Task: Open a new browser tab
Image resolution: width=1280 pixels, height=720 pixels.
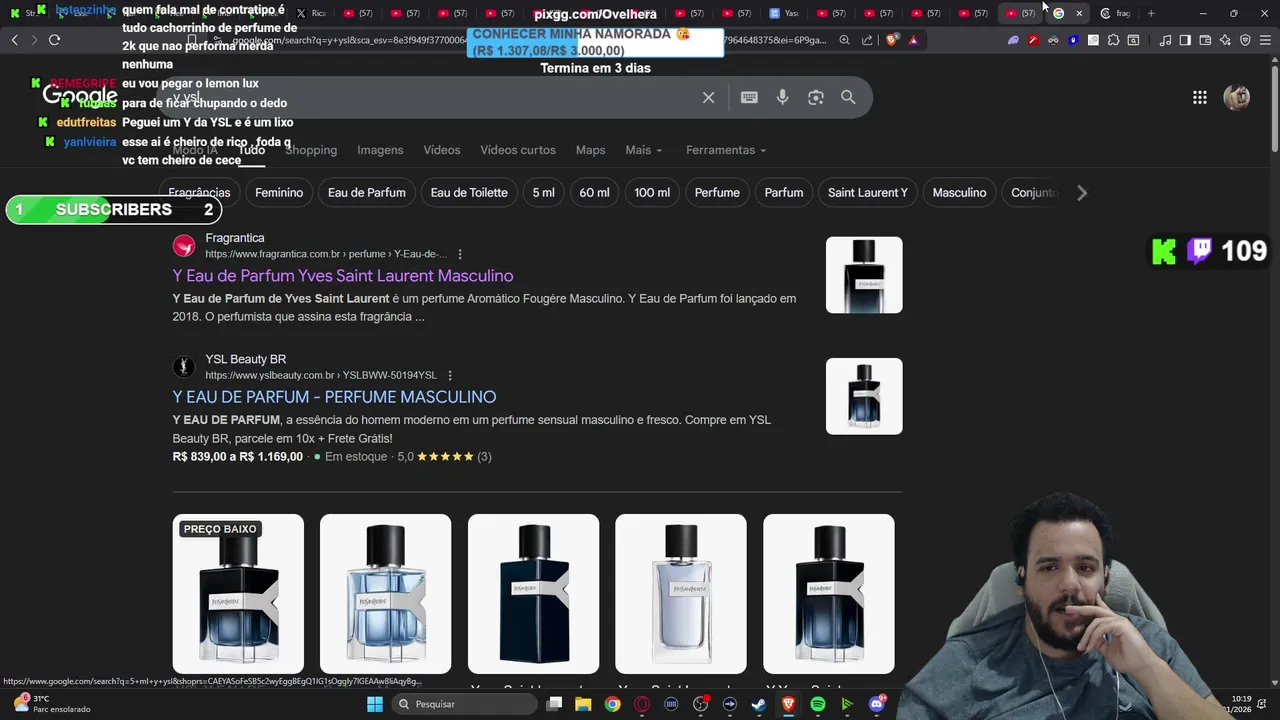Action: pos(1151,13)
